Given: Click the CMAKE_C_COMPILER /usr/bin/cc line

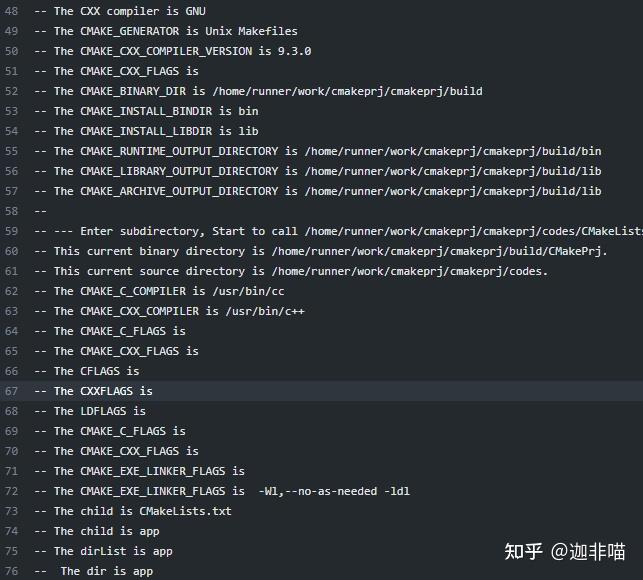Looking at the screenshot, I should point(160,291).
